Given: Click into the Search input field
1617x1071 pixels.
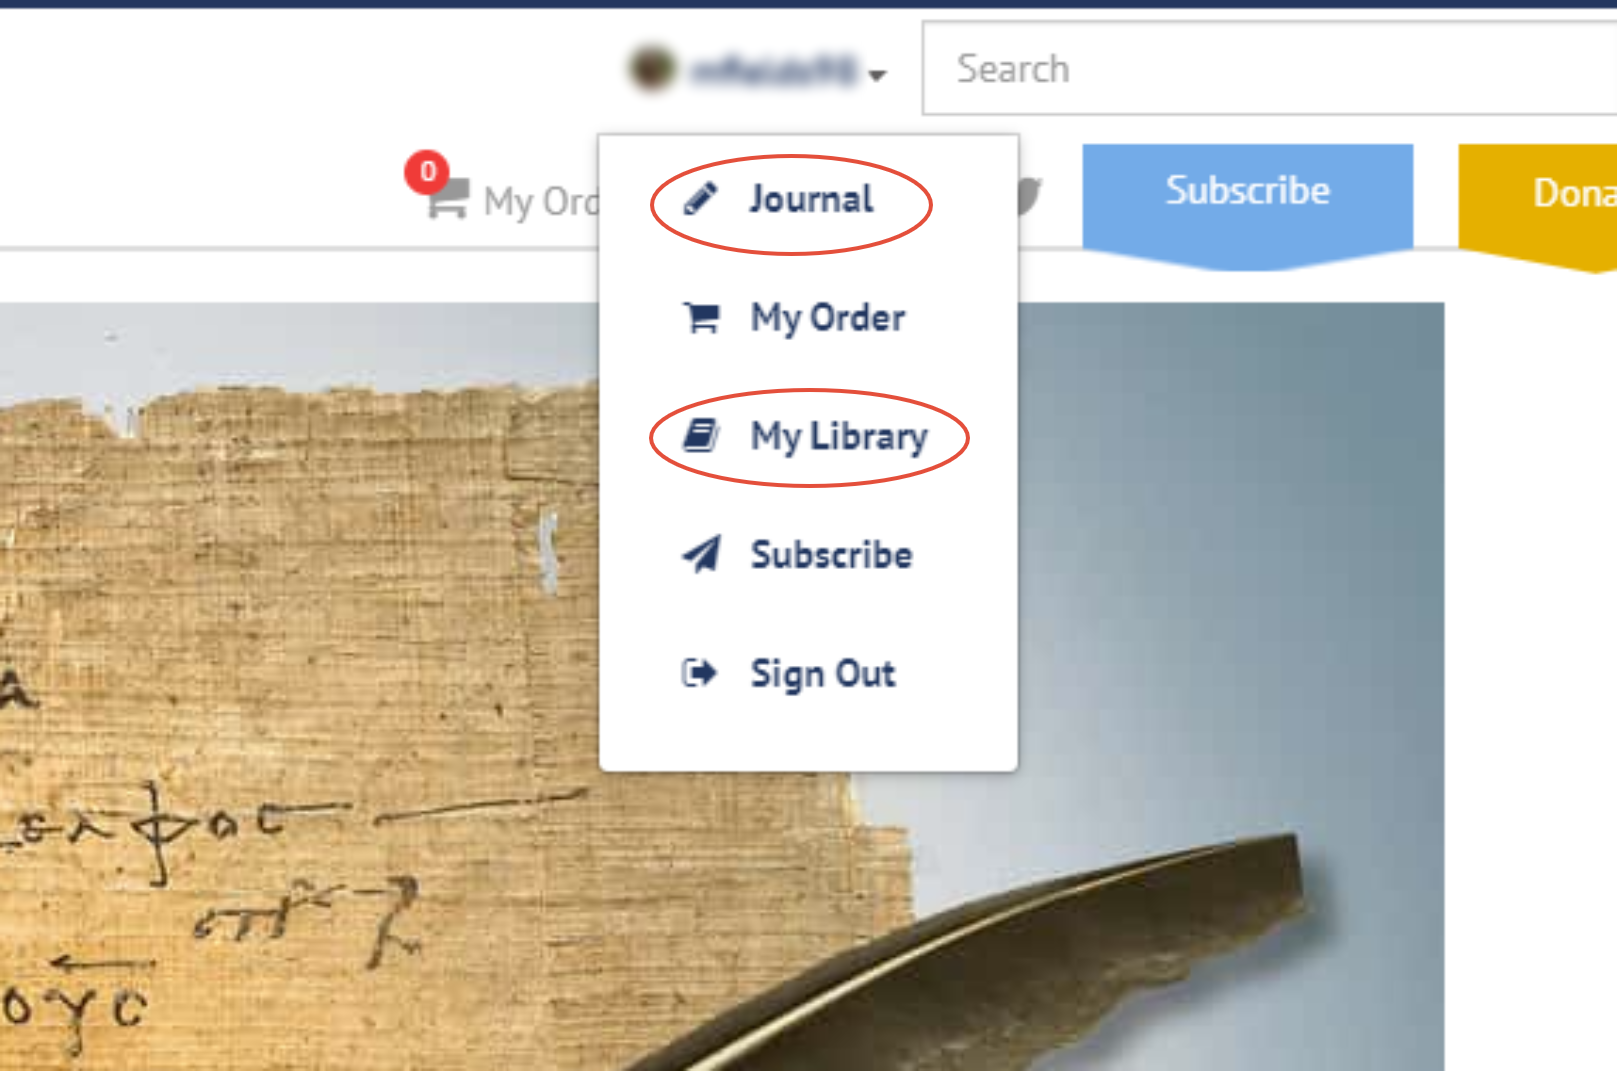Looking at the screenshot, I should pos(1269,68).
